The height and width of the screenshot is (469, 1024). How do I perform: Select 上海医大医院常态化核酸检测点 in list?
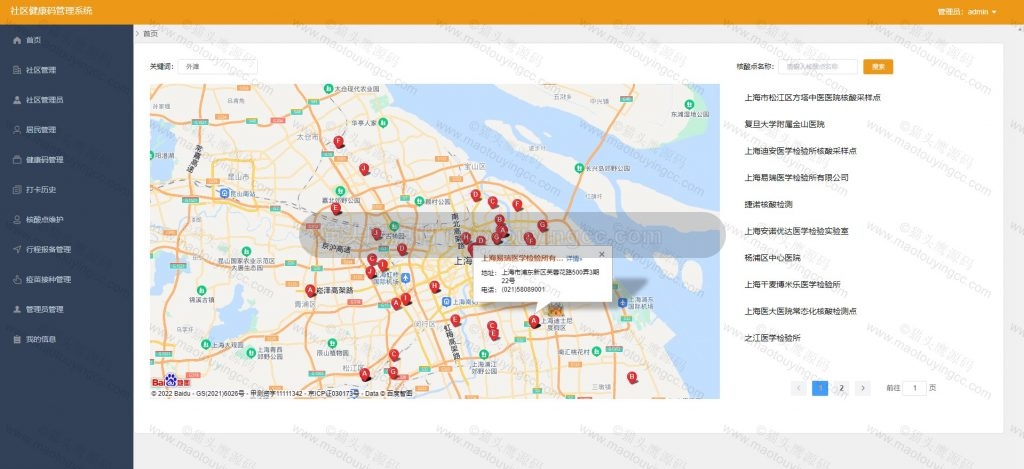(801, 312)
